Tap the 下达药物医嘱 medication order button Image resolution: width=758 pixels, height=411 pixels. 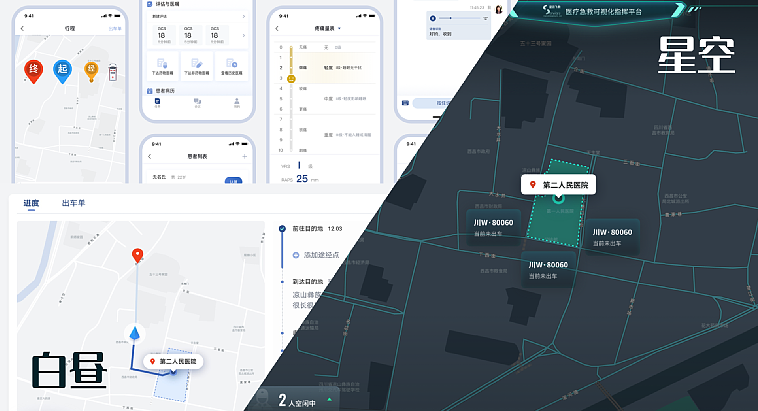point(162,66)
